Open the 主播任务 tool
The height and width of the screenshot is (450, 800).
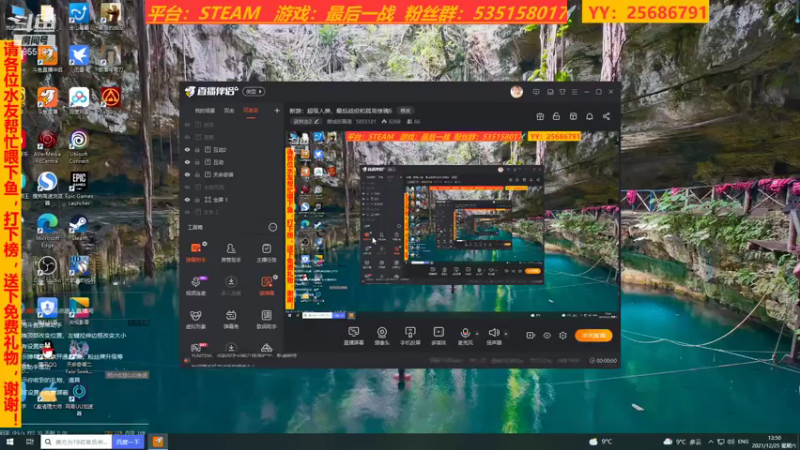[x=266, y=253]
